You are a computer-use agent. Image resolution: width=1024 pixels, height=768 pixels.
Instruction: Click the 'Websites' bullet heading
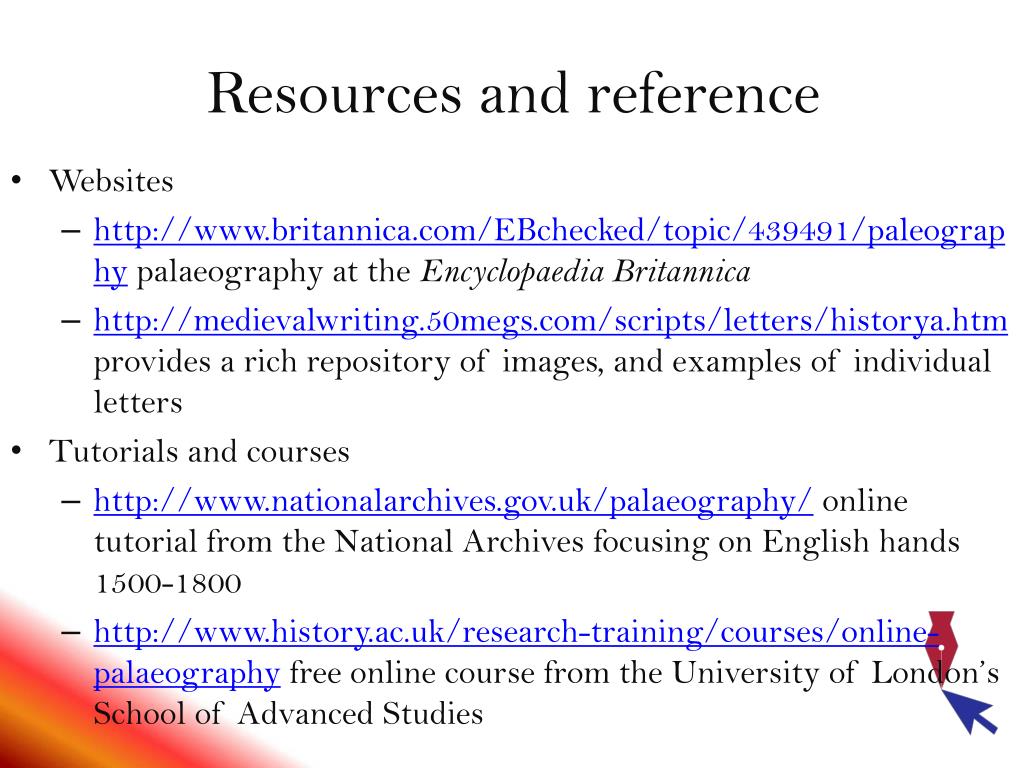coord(111,181)
